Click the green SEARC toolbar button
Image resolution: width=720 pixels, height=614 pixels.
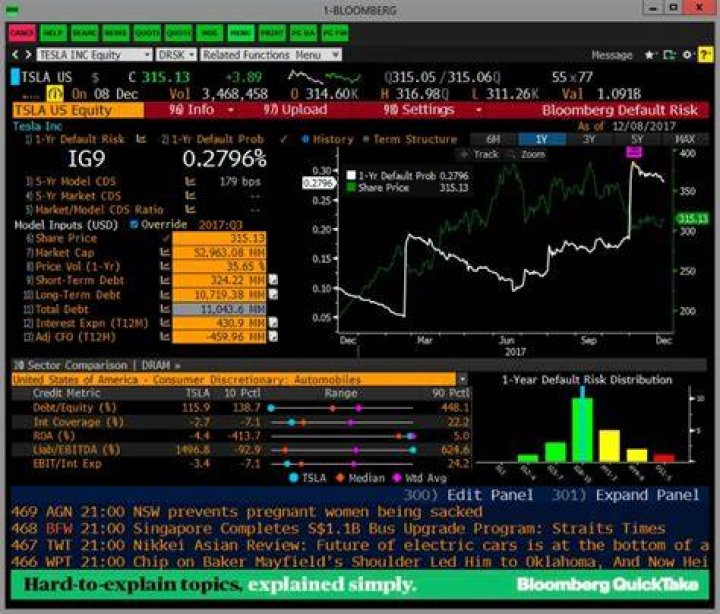(x=84, y=33)
